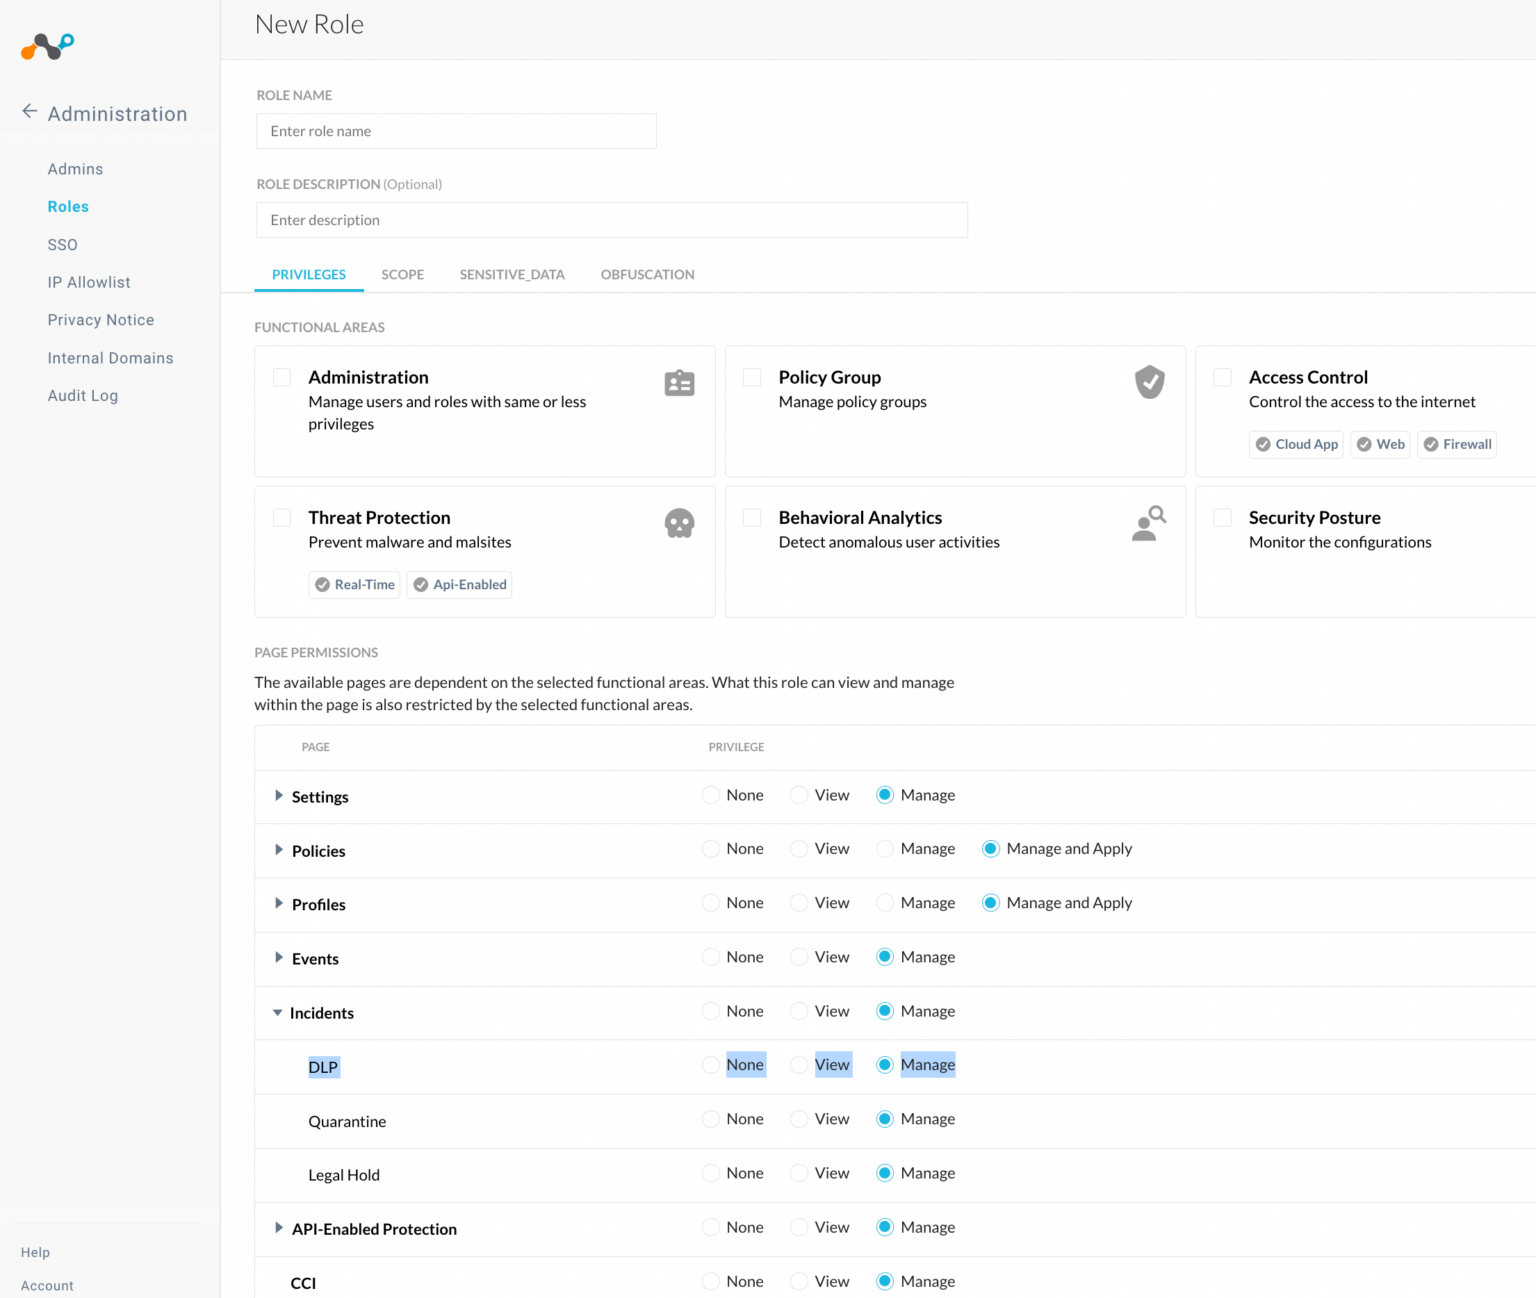1536x1298 pixels.
Task: Click the skull icon on Threat Protection card
Action: click(679, 523)
